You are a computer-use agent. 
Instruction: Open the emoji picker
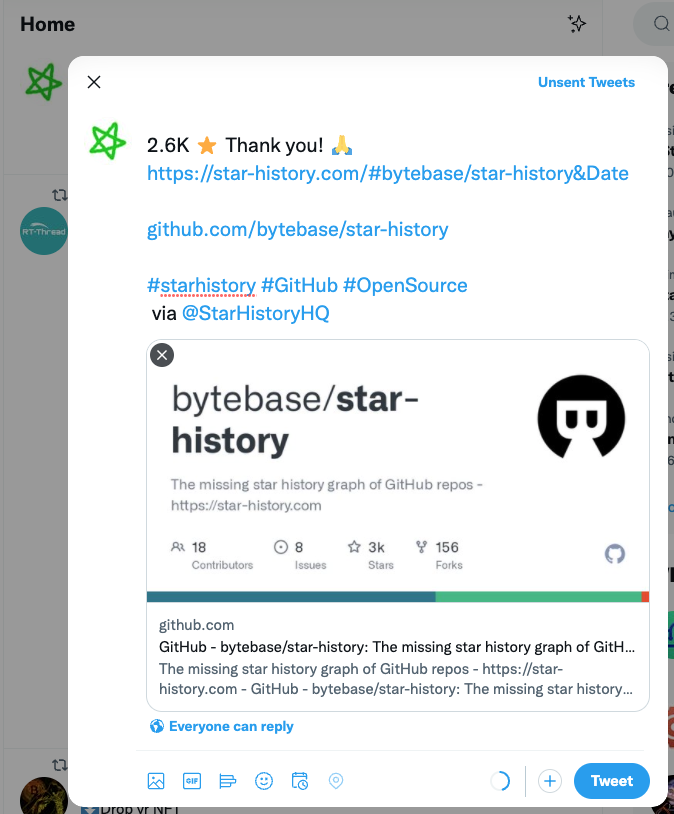[x=264, y=781]
